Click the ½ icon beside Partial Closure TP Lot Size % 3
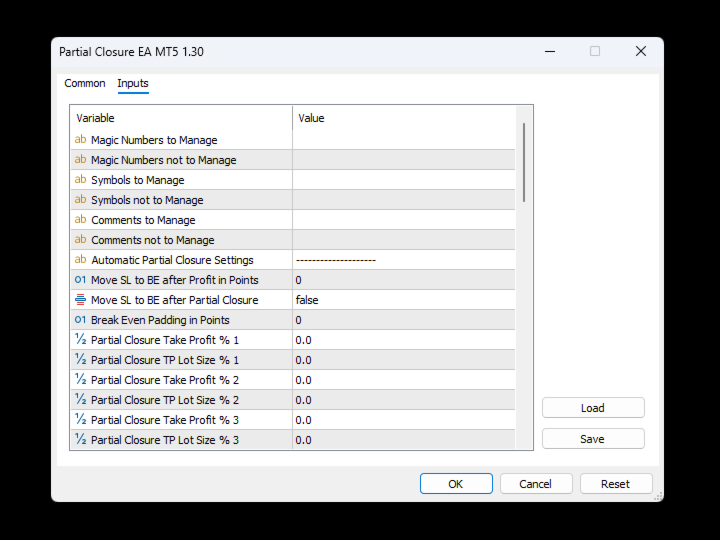Image resolution: width=720 pixels, height=540 pixels. tap(80, 439)
